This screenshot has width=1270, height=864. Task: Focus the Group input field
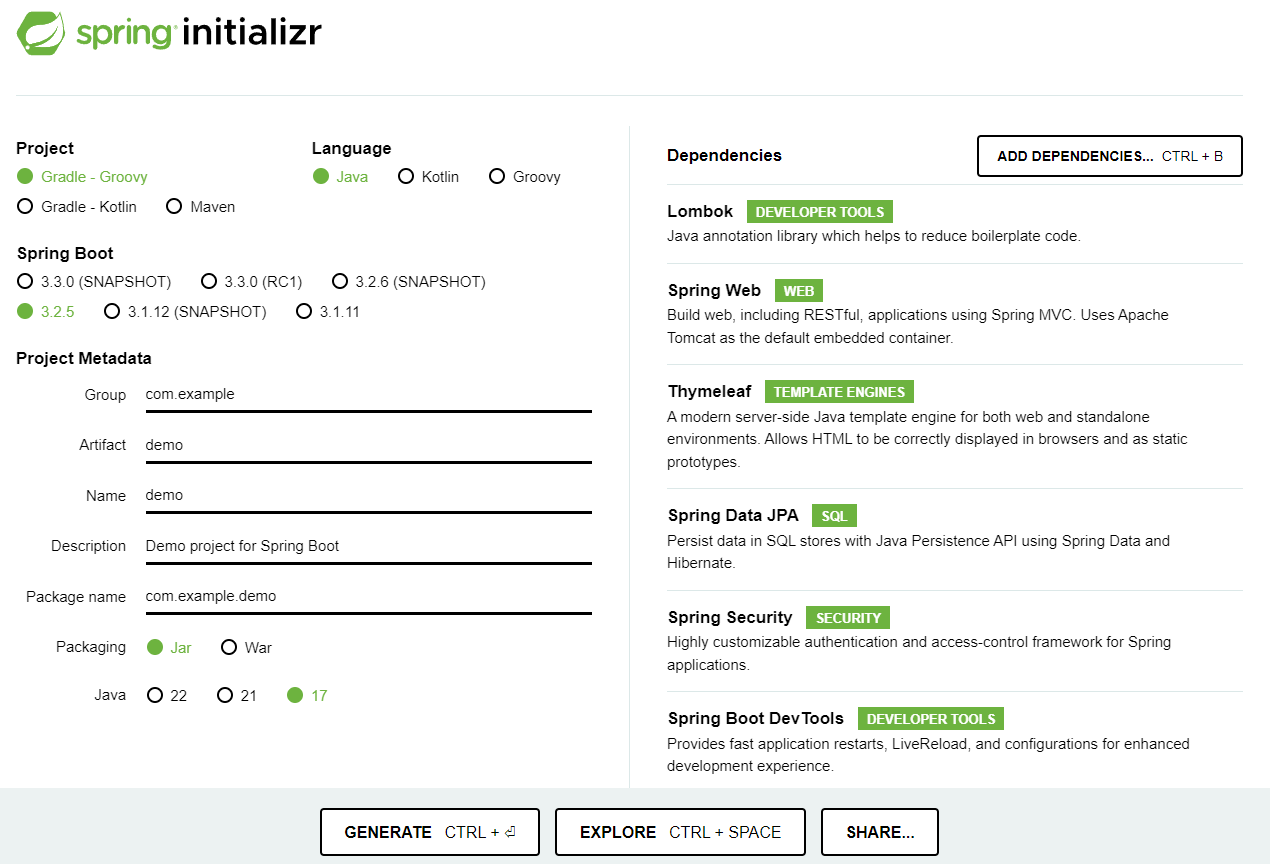368,395
